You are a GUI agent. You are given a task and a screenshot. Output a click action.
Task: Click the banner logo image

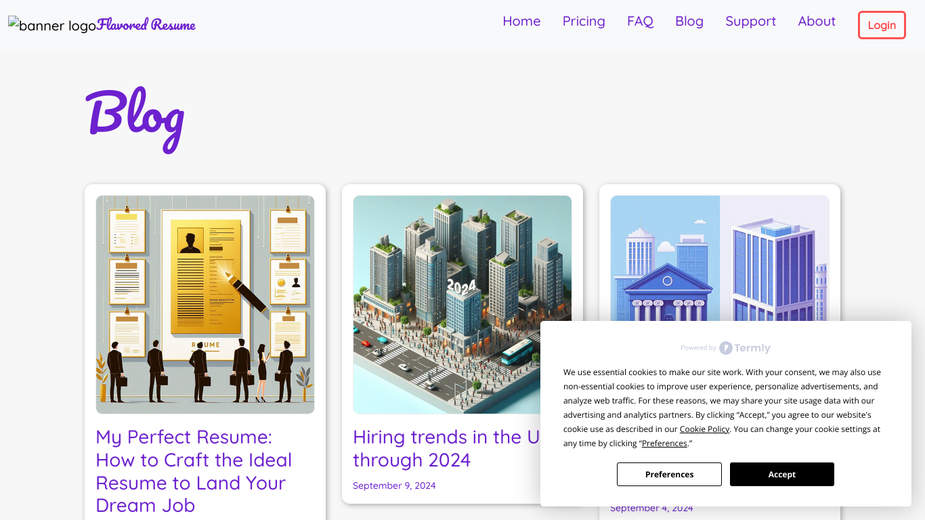pos(52,25)
